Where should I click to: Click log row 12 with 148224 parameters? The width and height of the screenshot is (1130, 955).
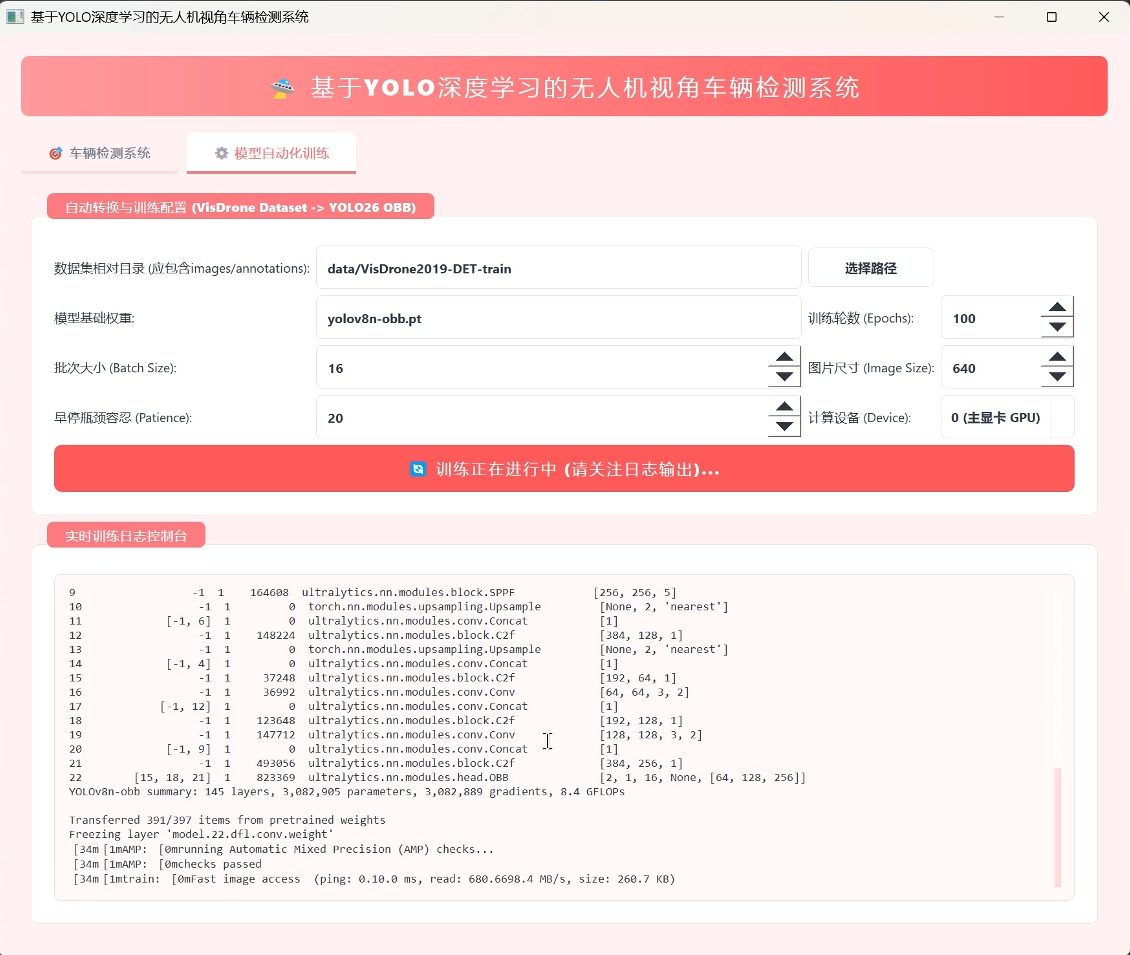pos(375,635)
